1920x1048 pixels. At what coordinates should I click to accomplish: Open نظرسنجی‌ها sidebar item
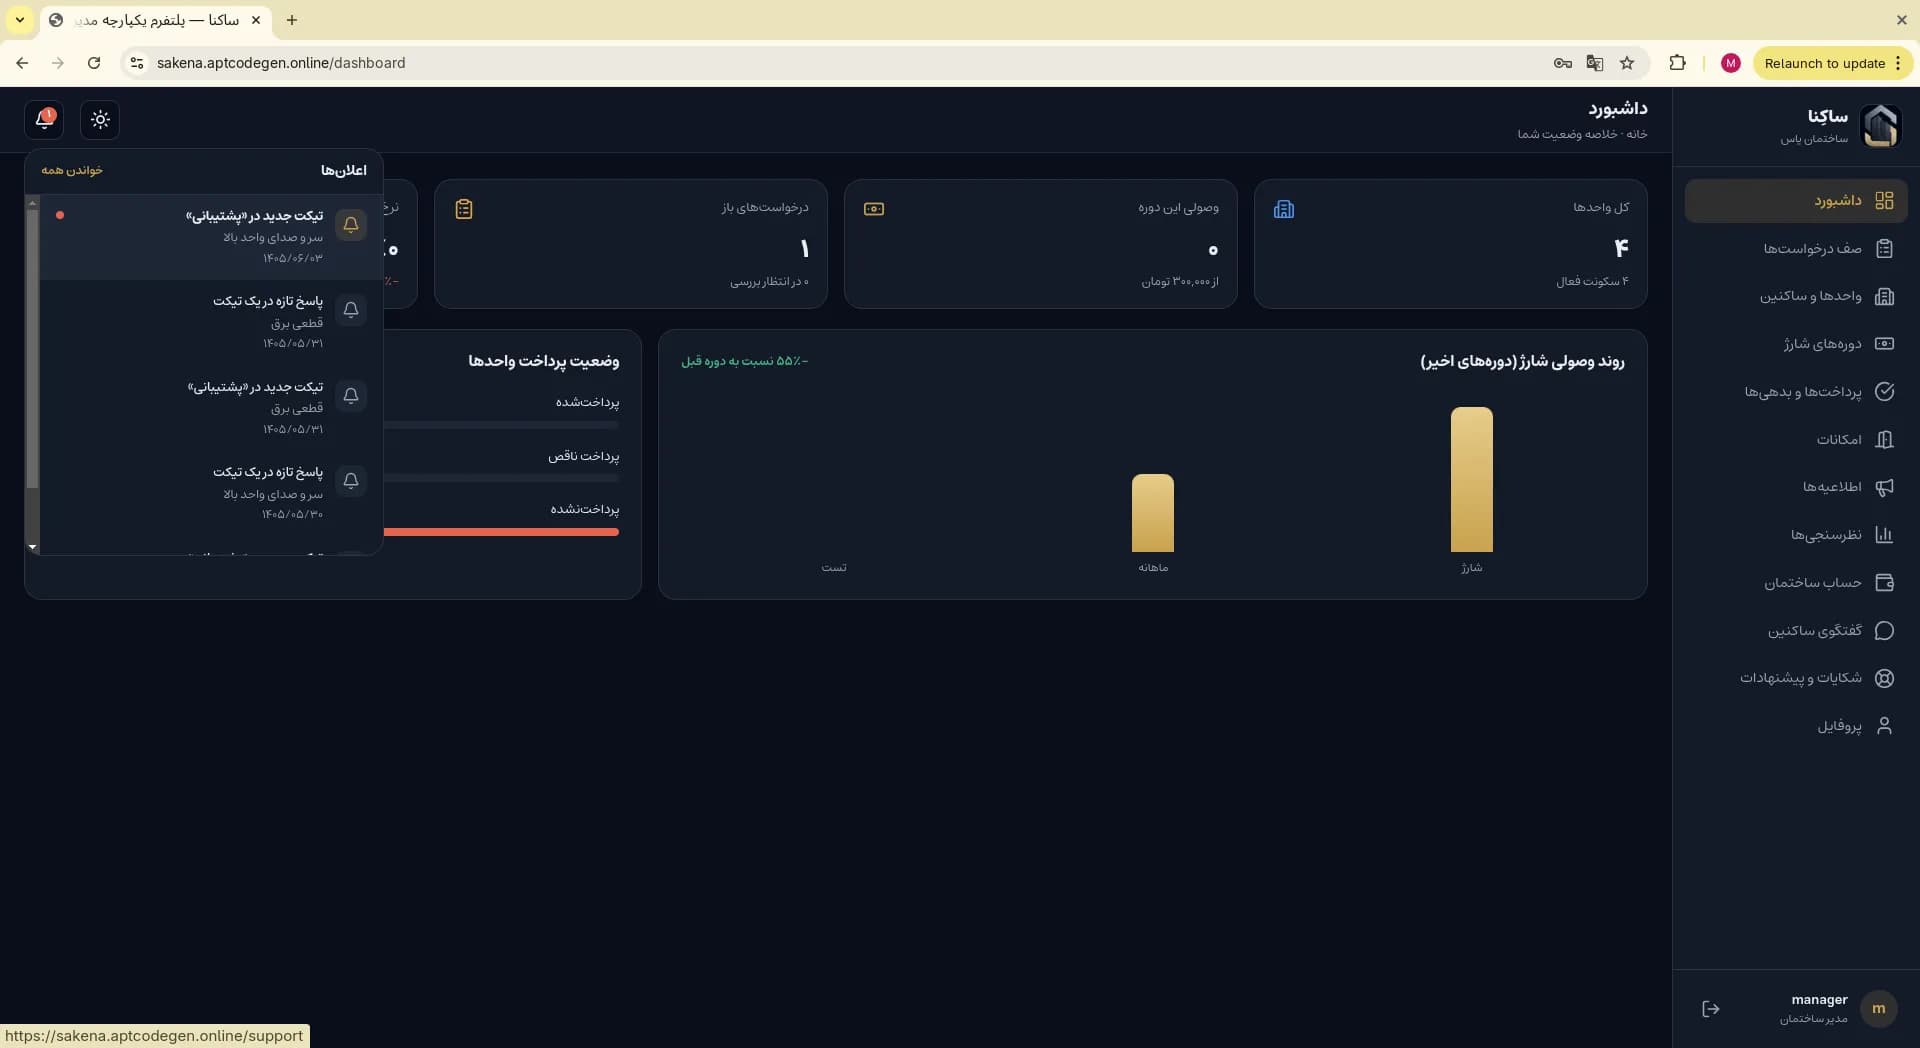coord(1796,535)
